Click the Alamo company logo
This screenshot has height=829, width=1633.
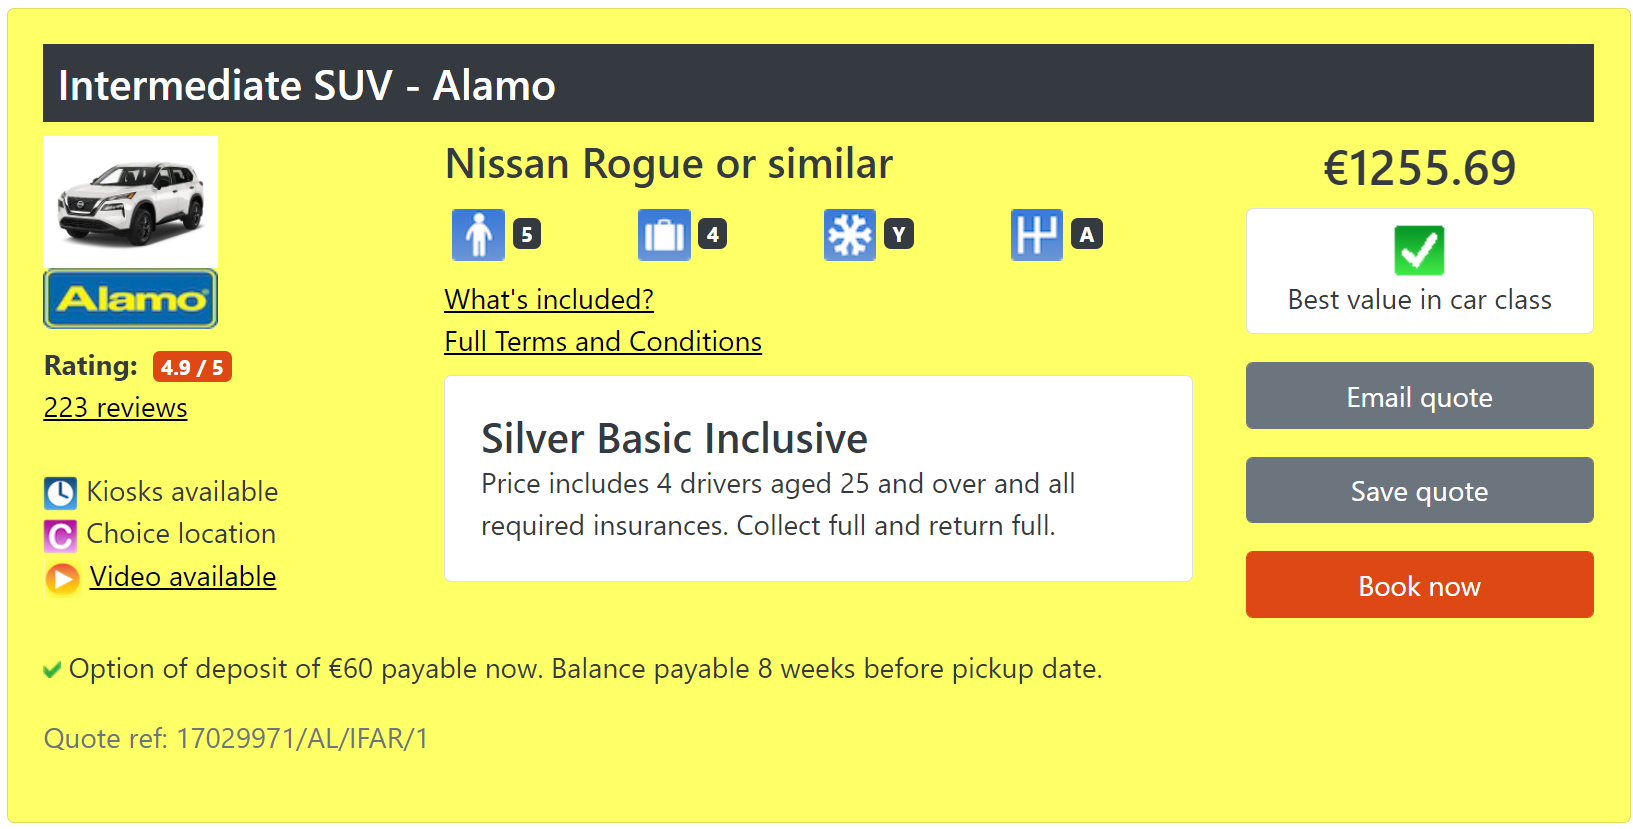tap(131, 299)
